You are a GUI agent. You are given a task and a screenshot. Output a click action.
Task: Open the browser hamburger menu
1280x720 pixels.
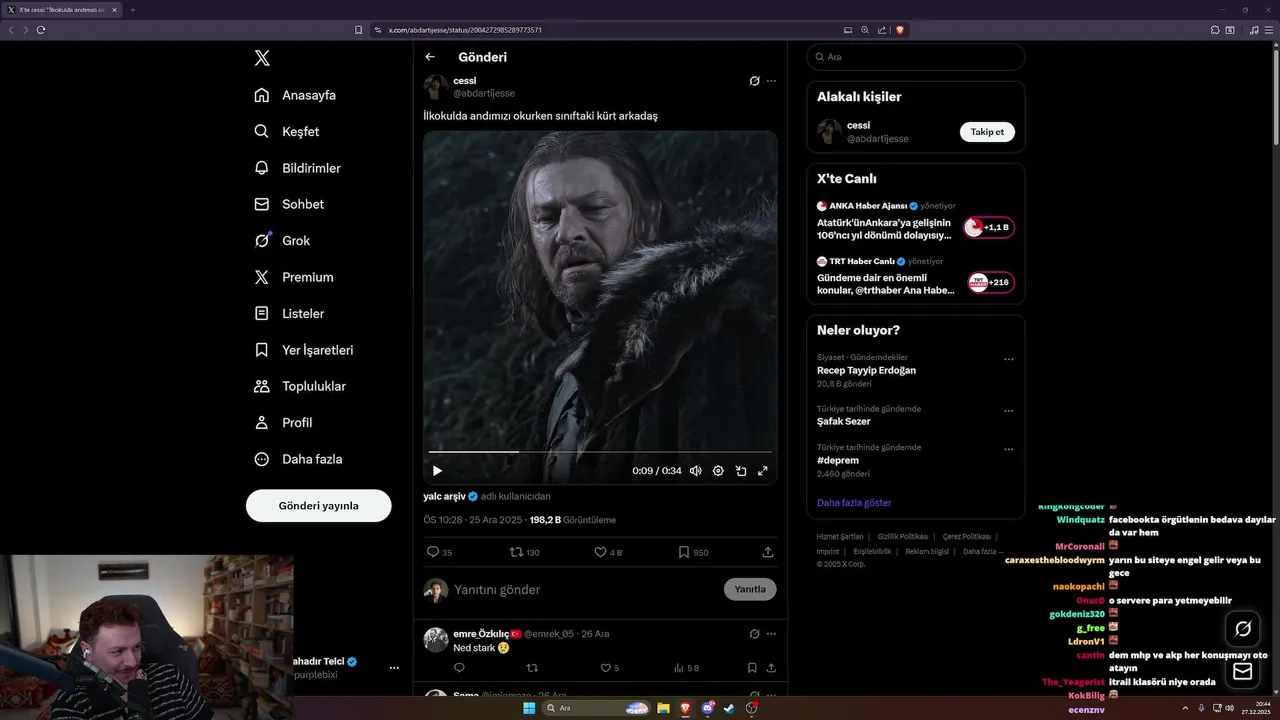pyautogui.click(x=1268, y=30)
